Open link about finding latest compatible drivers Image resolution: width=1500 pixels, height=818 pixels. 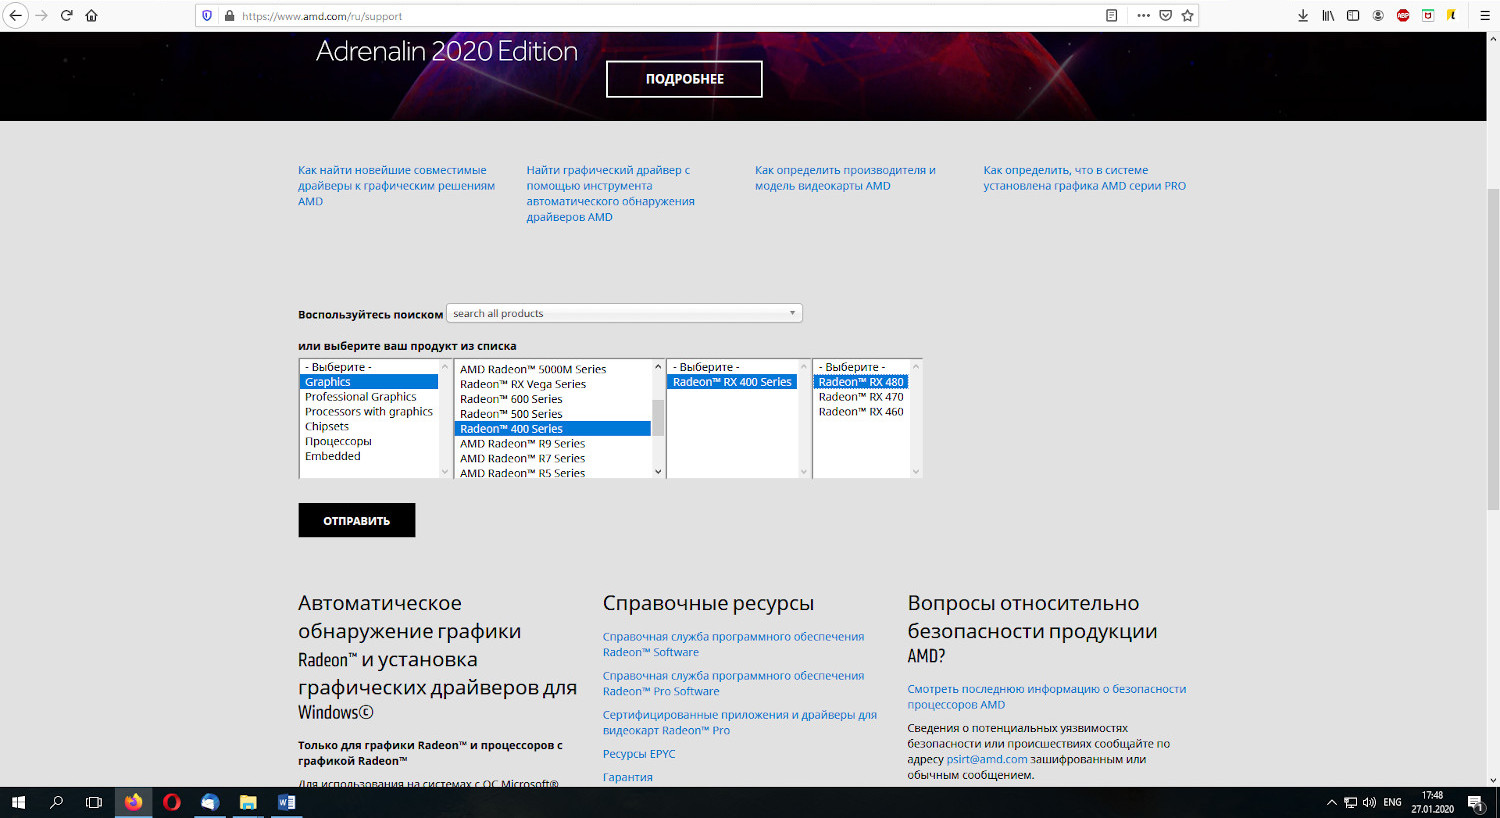click(x=396, y=186)
